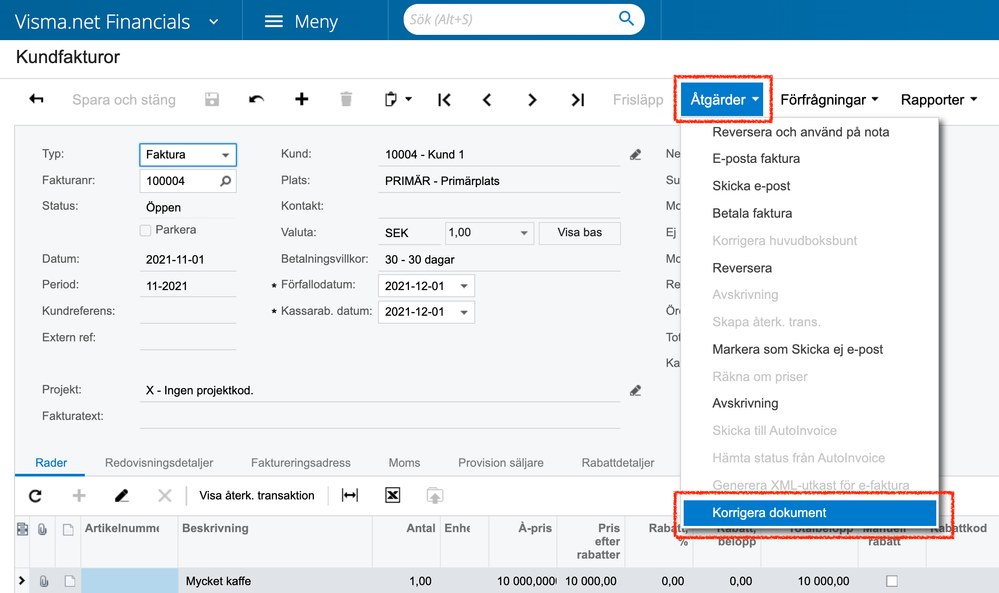
Task: Delete row with grid X icon
Action: [x=164, y=496]
